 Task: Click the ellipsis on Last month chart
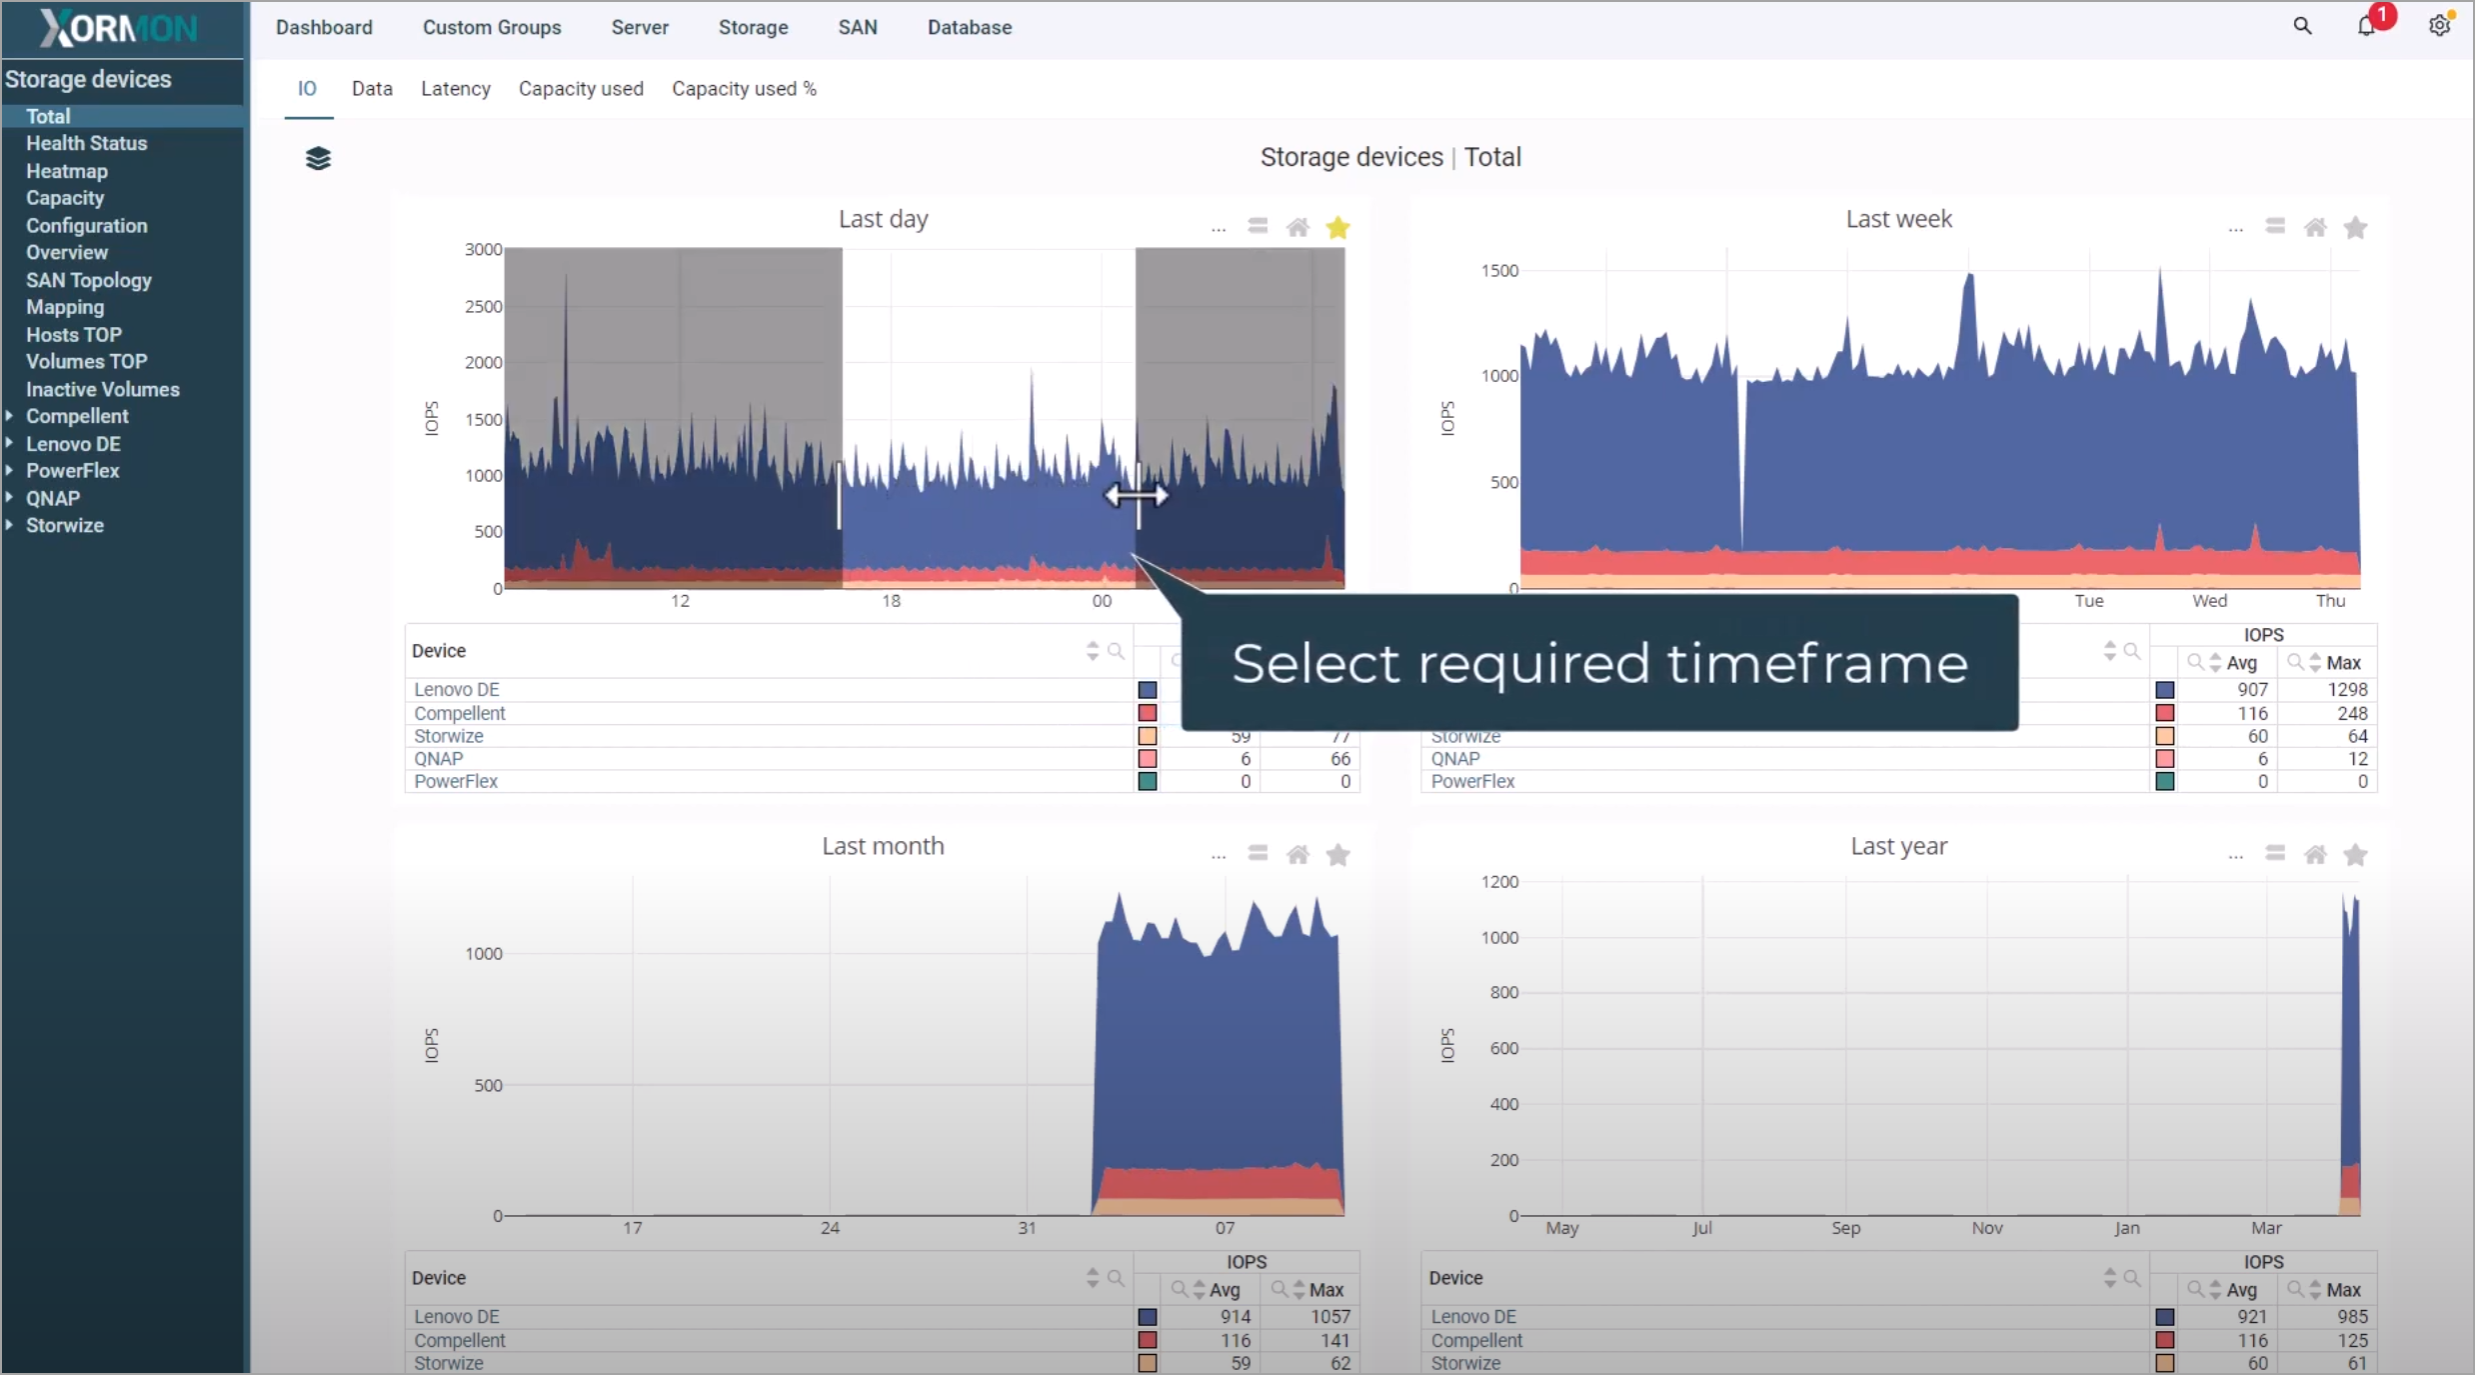1218,855
